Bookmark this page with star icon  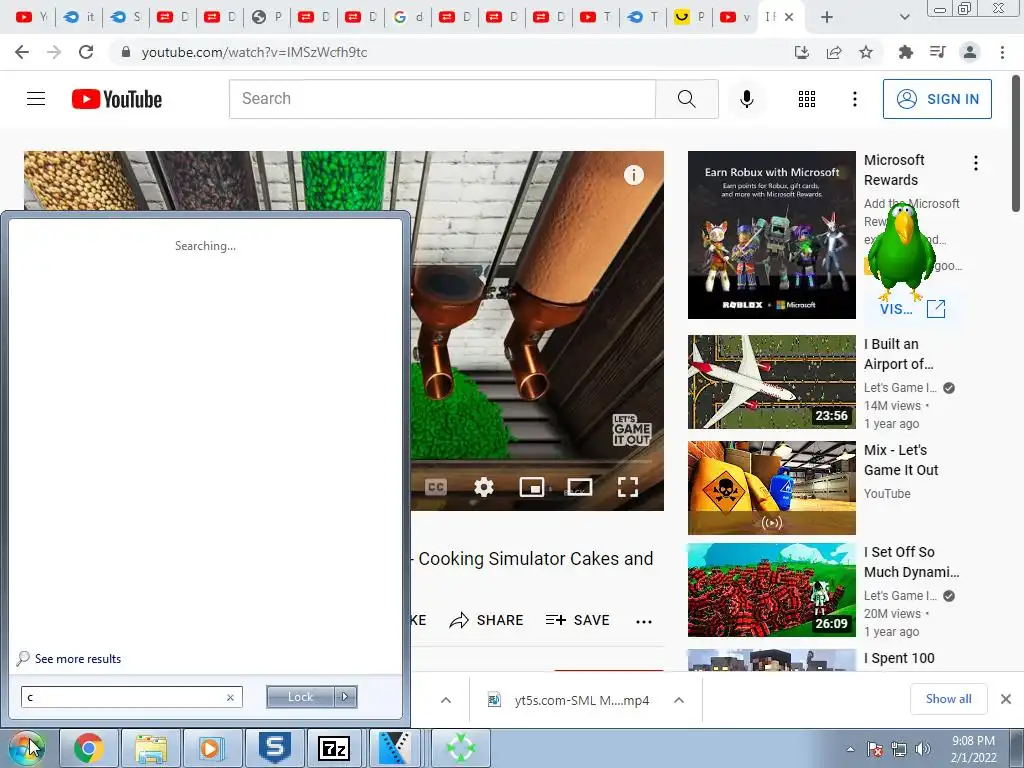pos(866,52)
